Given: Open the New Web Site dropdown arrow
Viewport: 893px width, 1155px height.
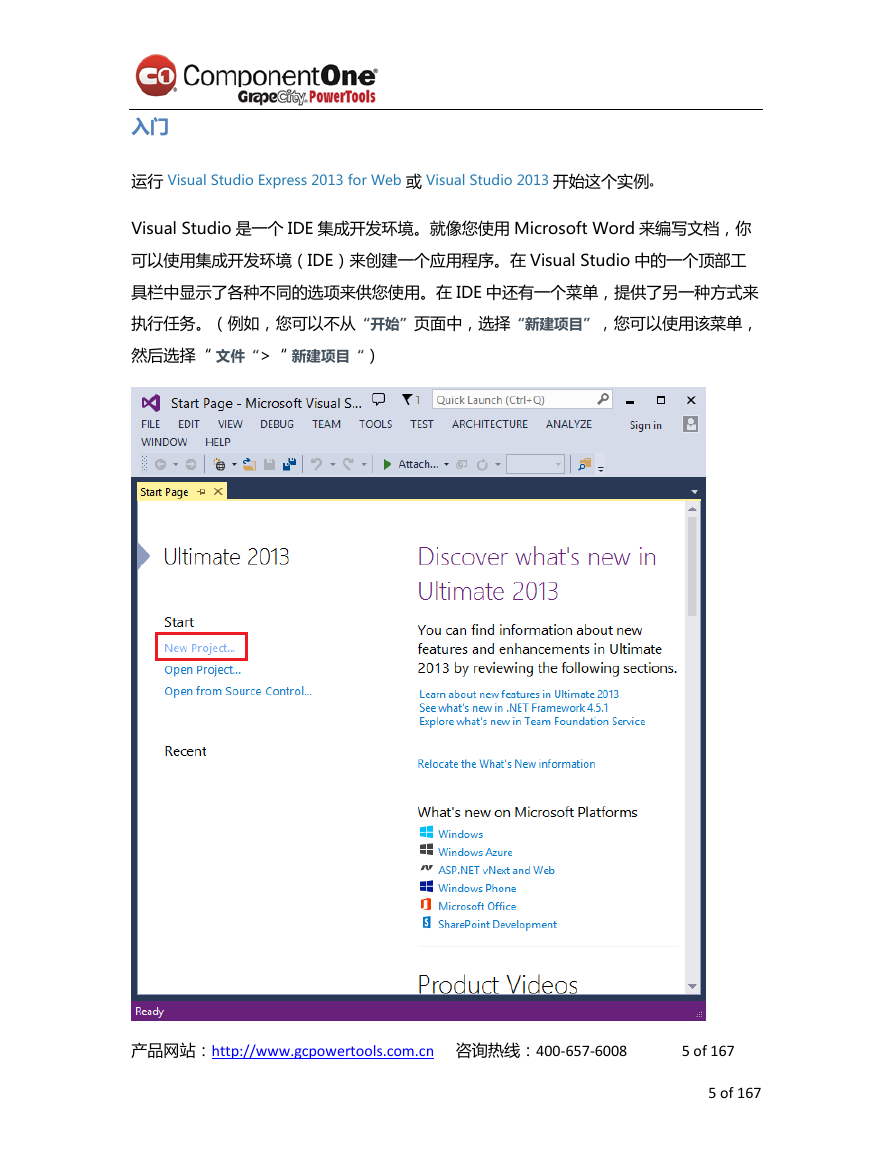Looking at the screenshot, I should (234, 465).
